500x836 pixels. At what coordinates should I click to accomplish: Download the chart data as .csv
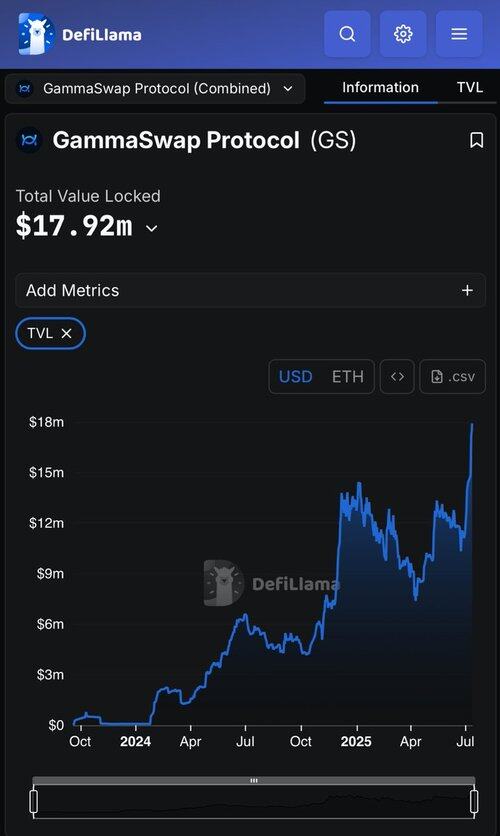click(x=453, y=376)
